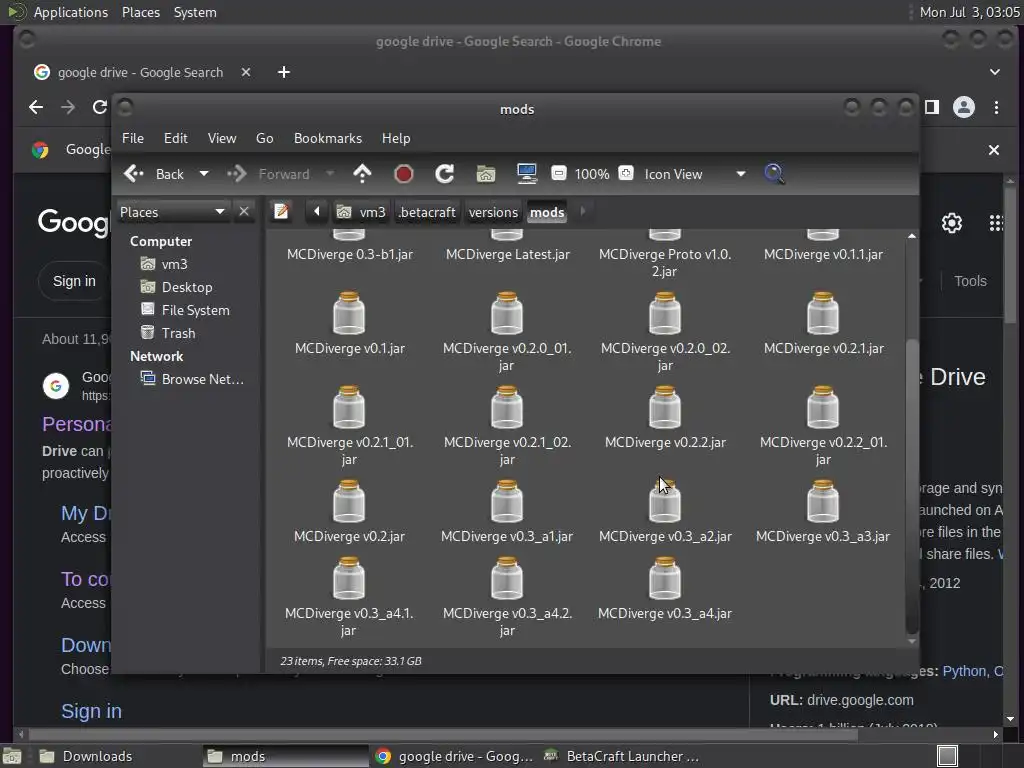This screenshot has width=1024, height=768.
Task: Select vm3 home in sidebar
Action: pos(165,264)
